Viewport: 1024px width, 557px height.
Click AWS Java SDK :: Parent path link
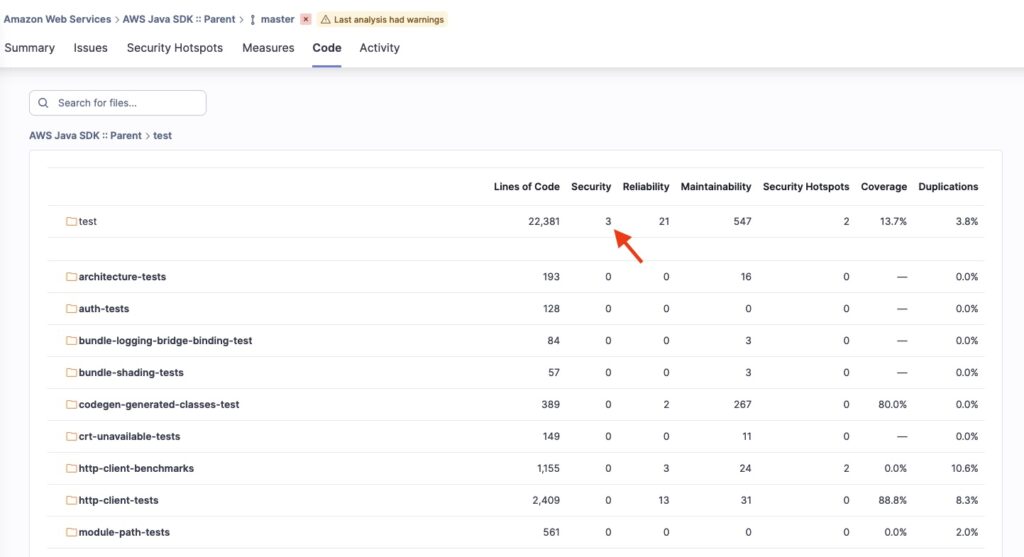[85, 135]
